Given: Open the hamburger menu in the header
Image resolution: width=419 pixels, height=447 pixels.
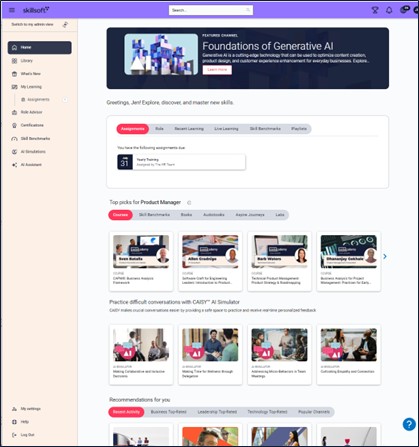Looking at the screenshot, I should click(12, 10).
